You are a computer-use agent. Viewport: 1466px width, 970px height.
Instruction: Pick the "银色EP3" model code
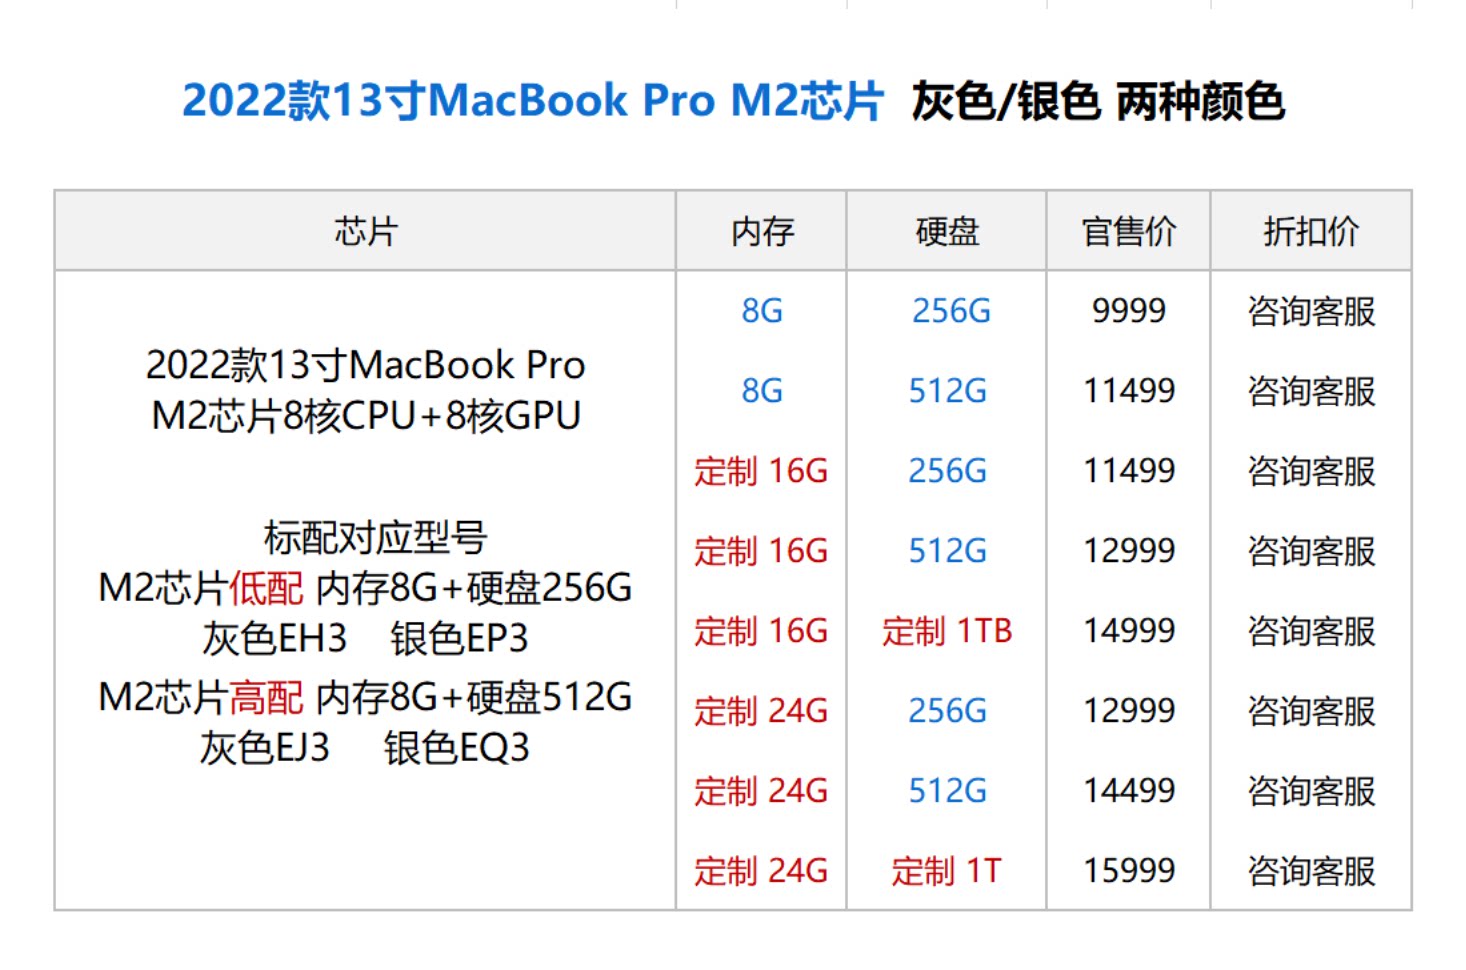pos(459,638)
